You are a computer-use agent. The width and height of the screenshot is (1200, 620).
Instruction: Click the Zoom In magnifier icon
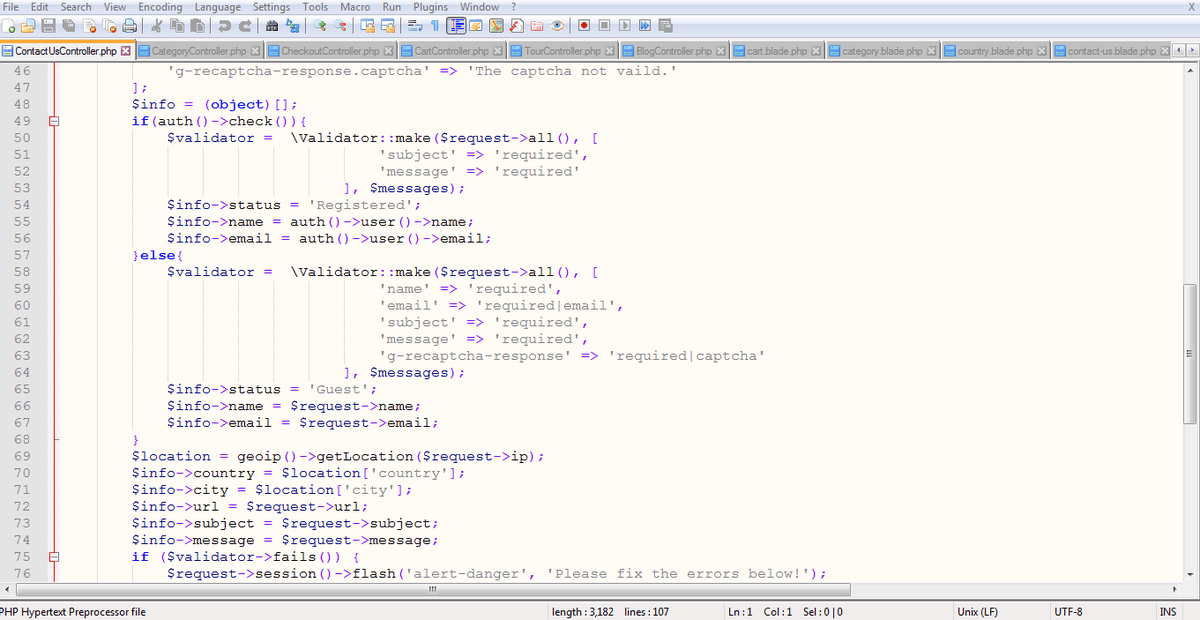[x=322, y=29]
